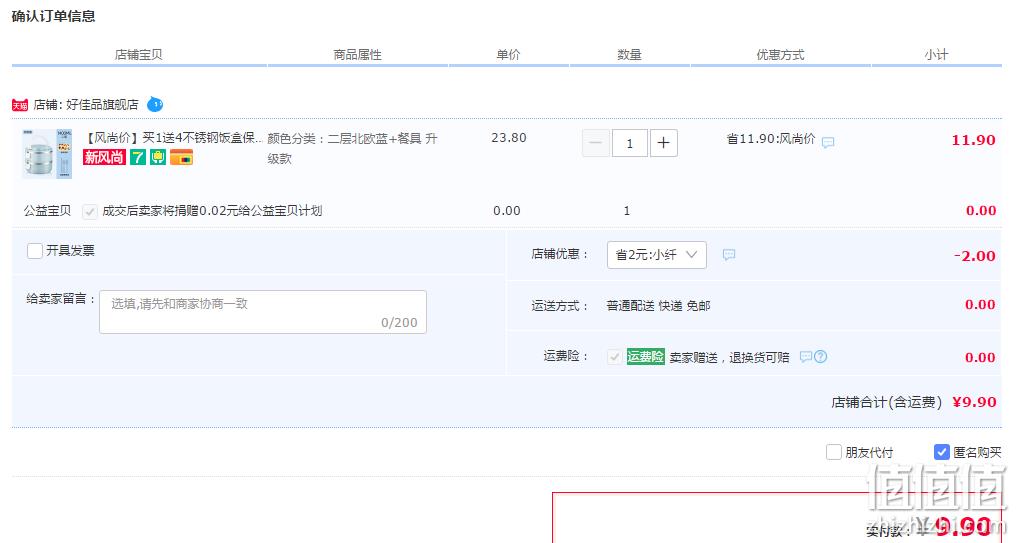Viewport: 1016px width, 543px height.
Task: Open the question mark help for 运费险
Action: pyautogui.click(x=820, y=356)
